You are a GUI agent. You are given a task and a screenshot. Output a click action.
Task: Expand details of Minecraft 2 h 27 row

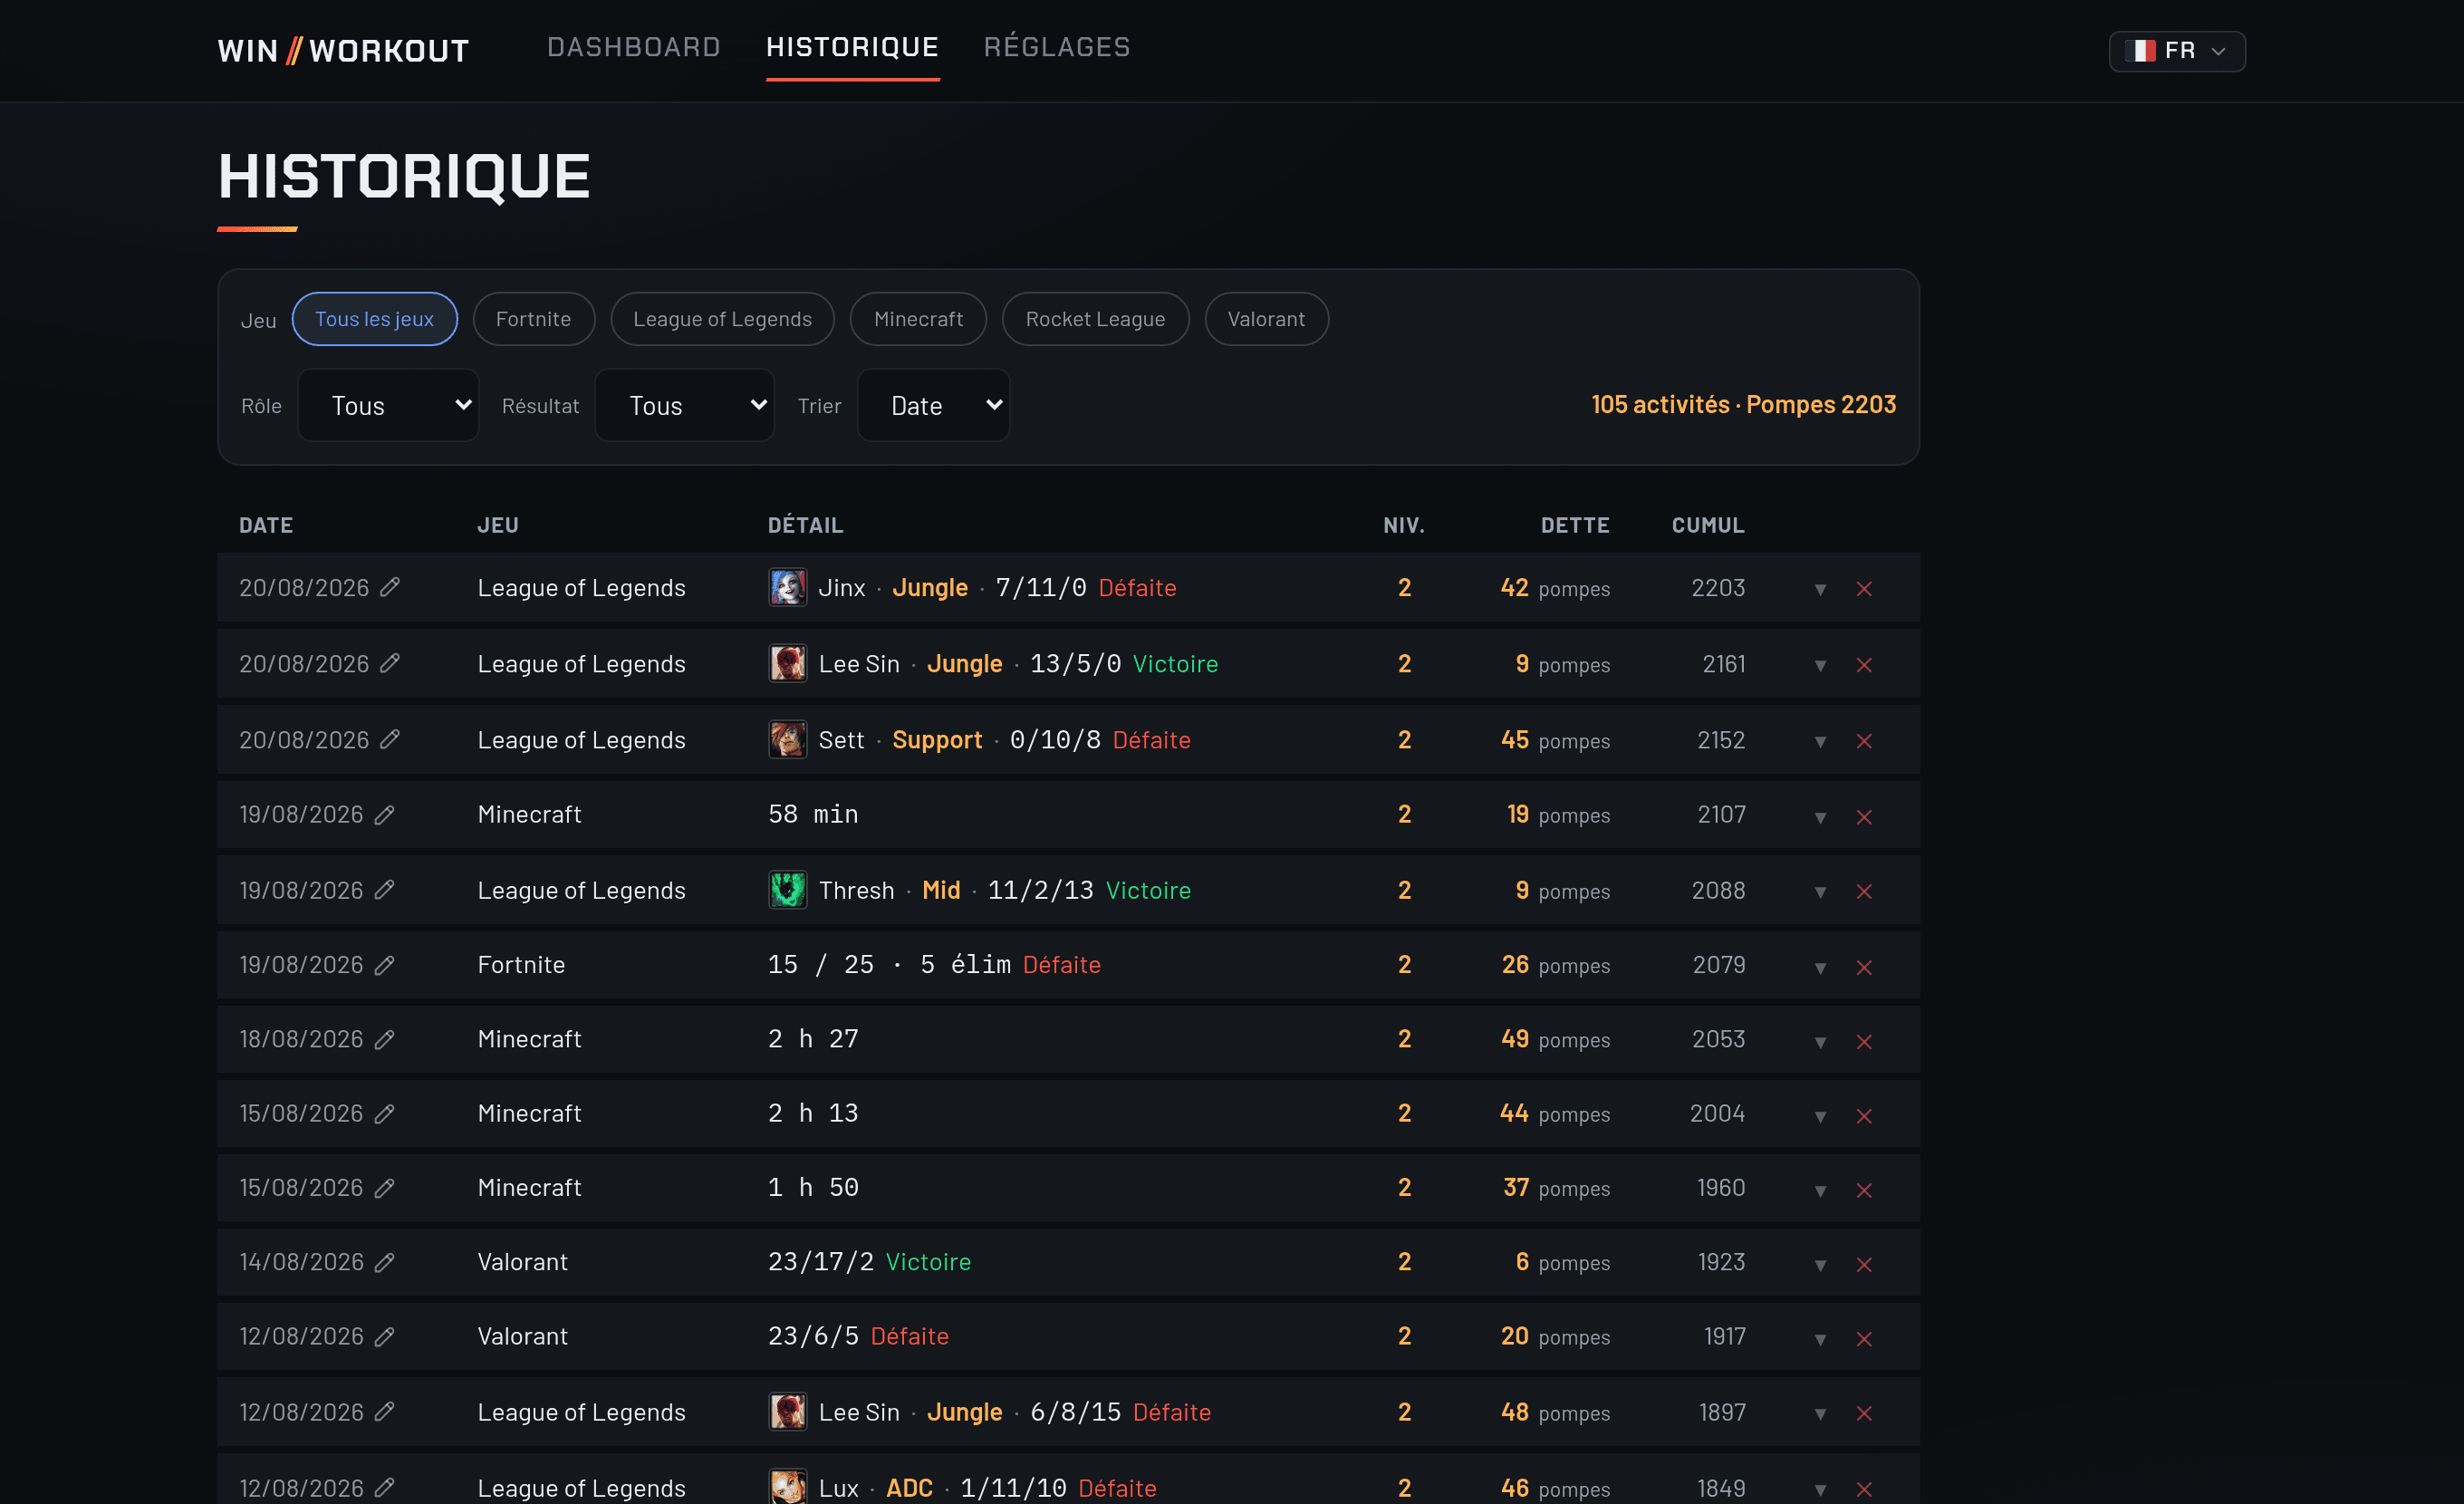[x=1820, y=1041]
